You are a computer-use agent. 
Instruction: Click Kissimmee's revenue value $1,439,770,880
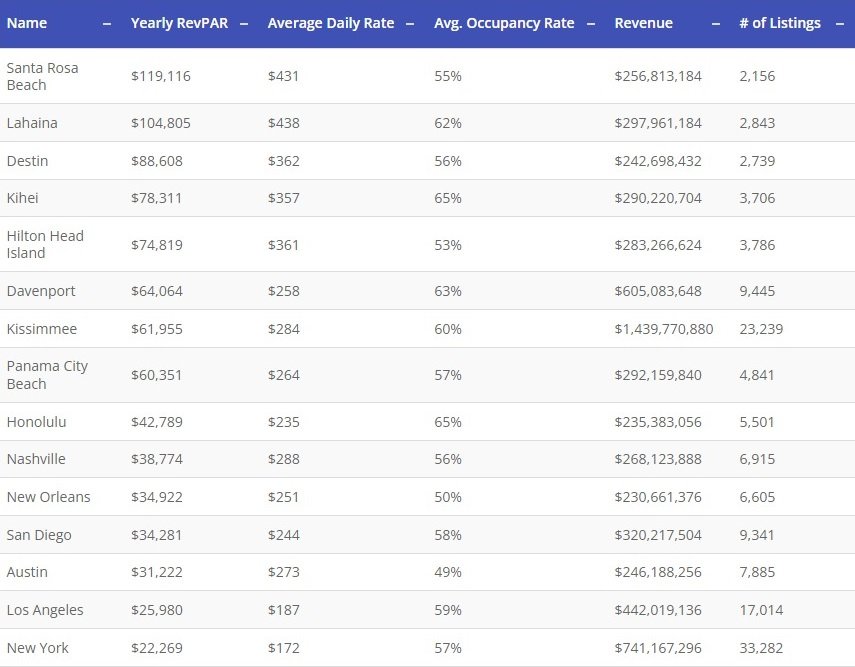pos(663,329)
